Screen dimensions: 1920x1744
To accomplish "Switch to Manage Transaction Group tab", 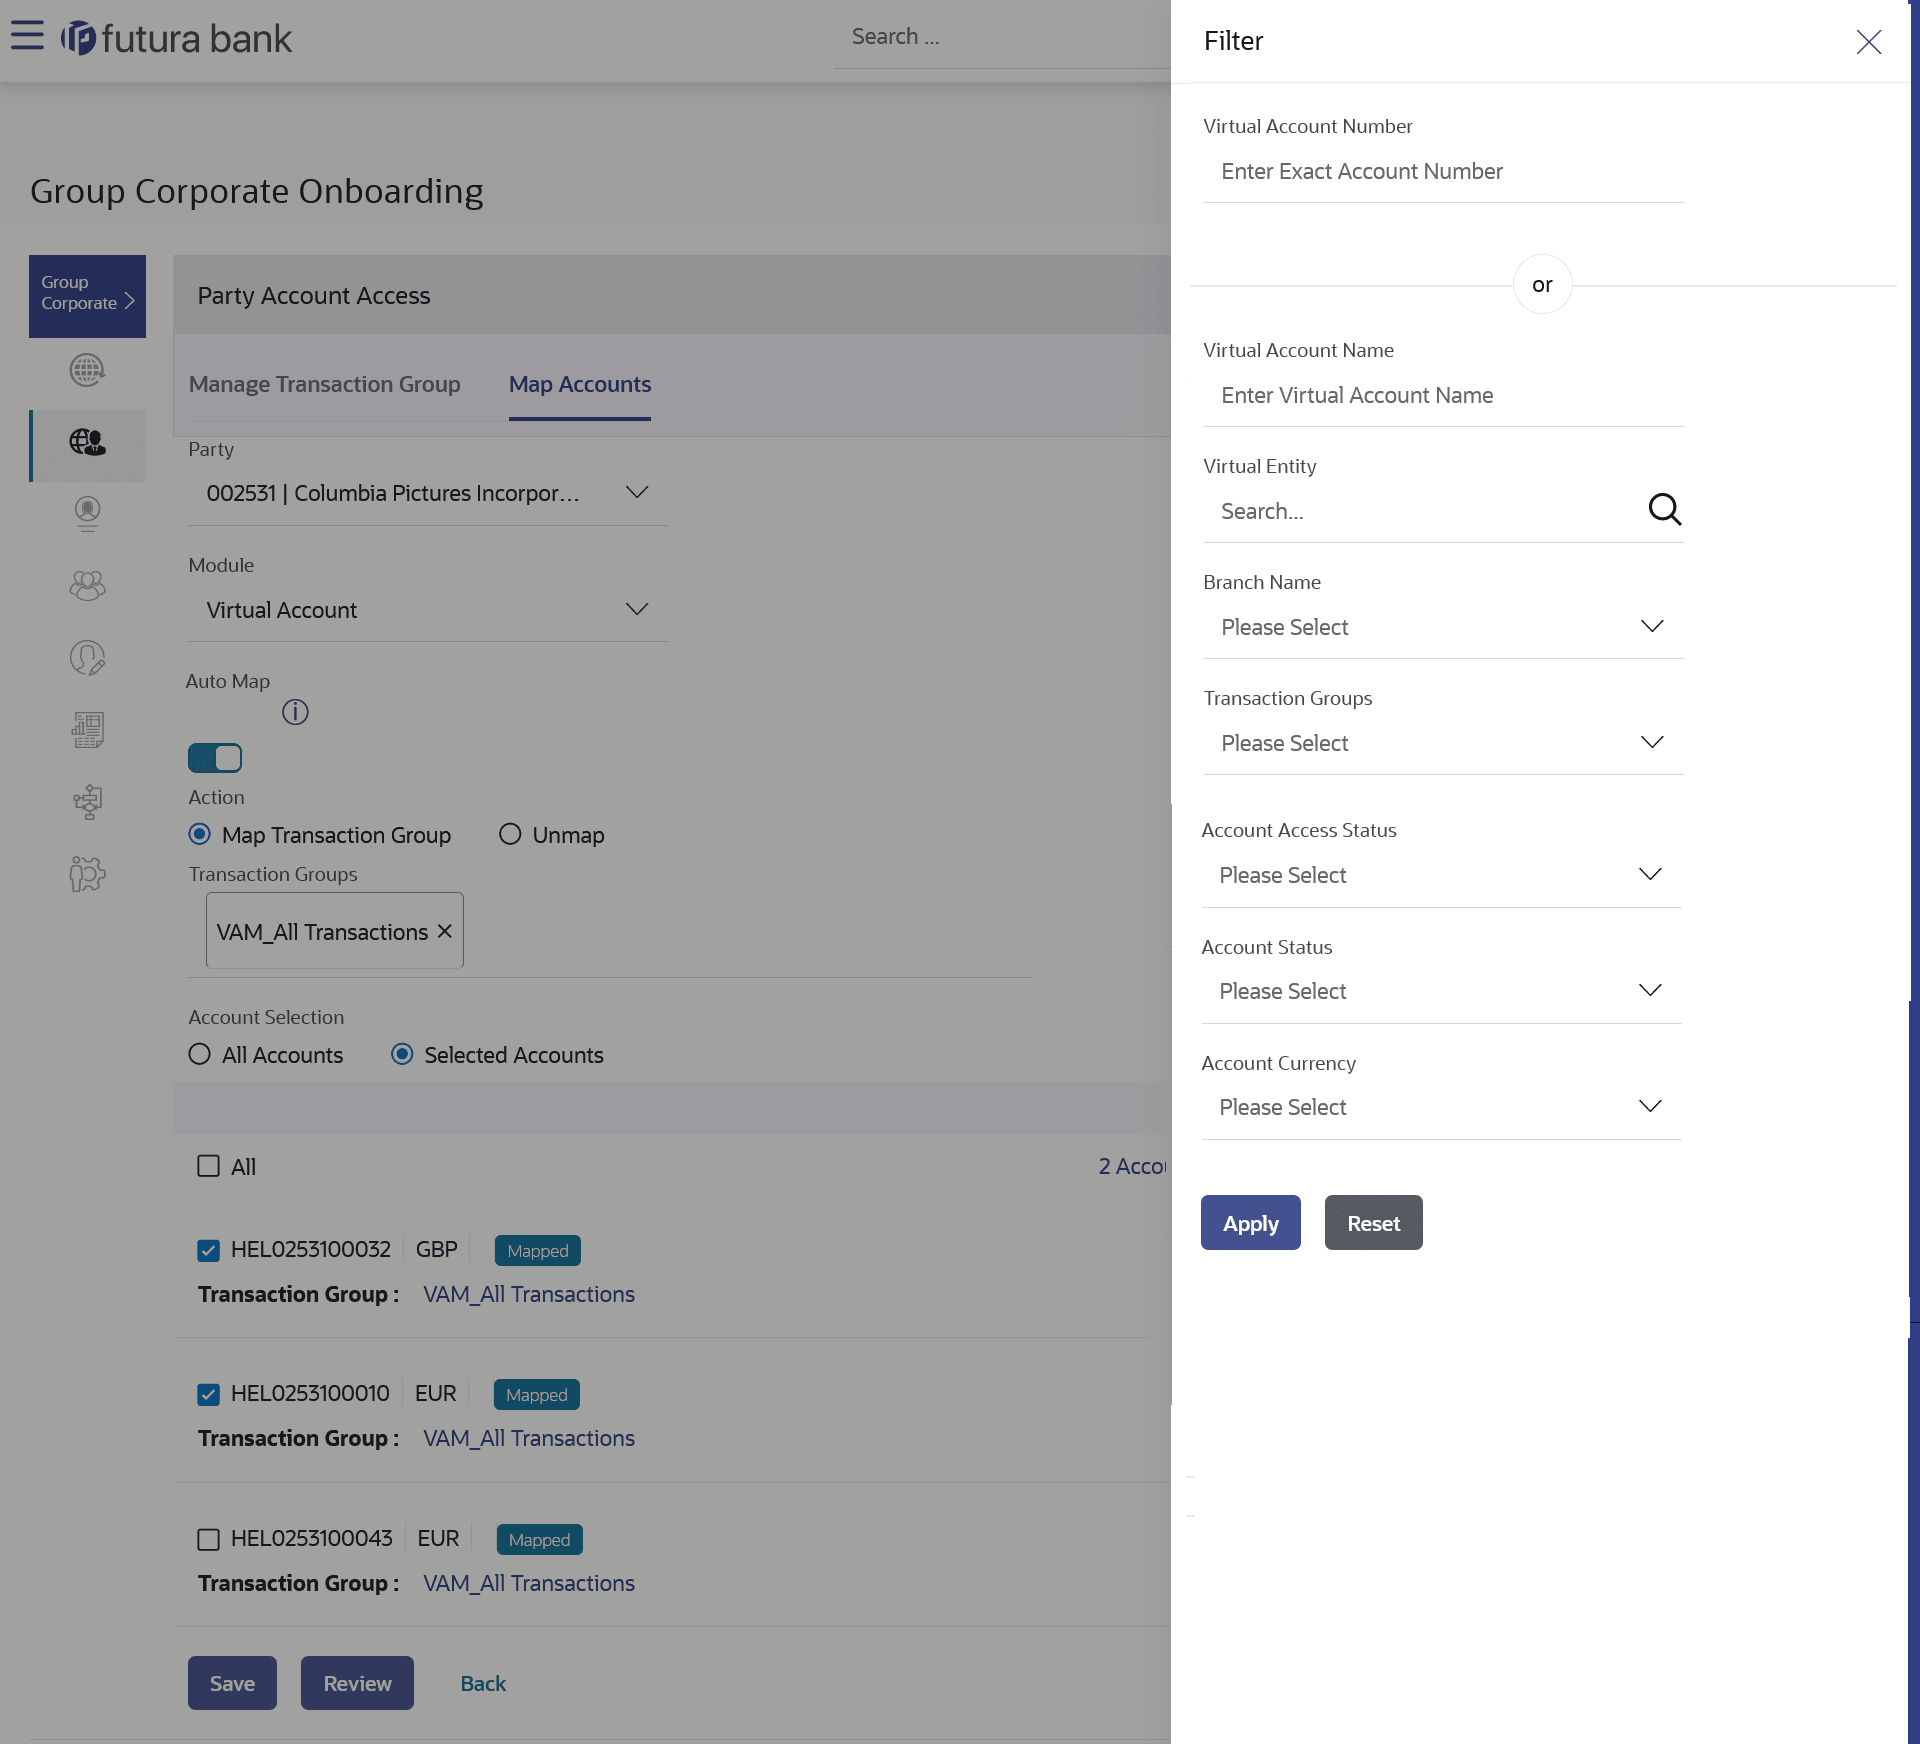I will tap(324, 384).
